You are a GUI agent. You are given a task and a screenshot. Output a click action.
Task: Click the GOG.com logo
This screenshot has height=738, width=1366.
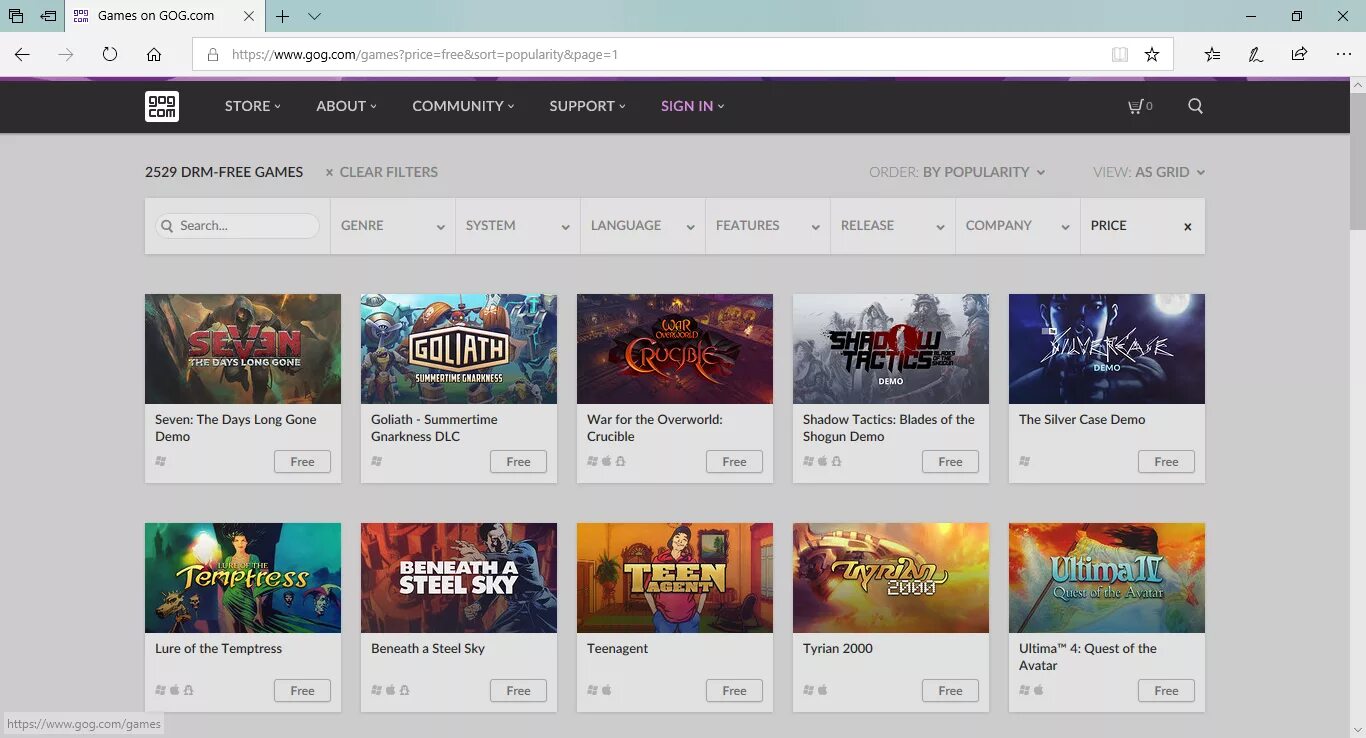tap(162, 106)
